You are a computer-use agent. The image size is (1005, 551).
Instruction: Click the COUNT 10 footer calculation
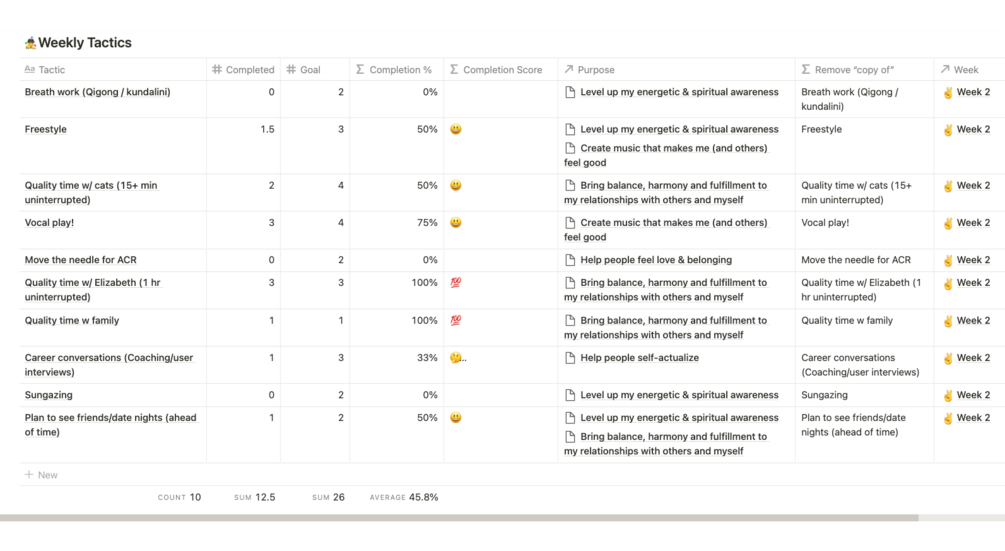(x=180, y=497)
